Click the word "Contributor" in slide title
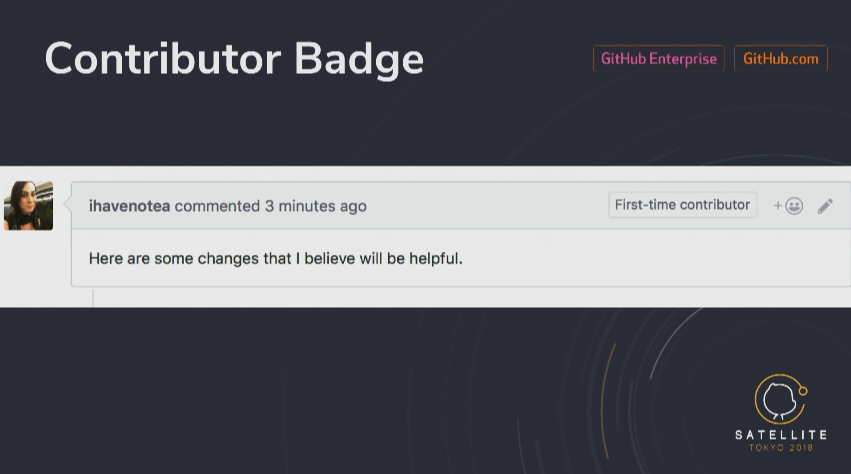The image size is (851, 474). point(162,59)
